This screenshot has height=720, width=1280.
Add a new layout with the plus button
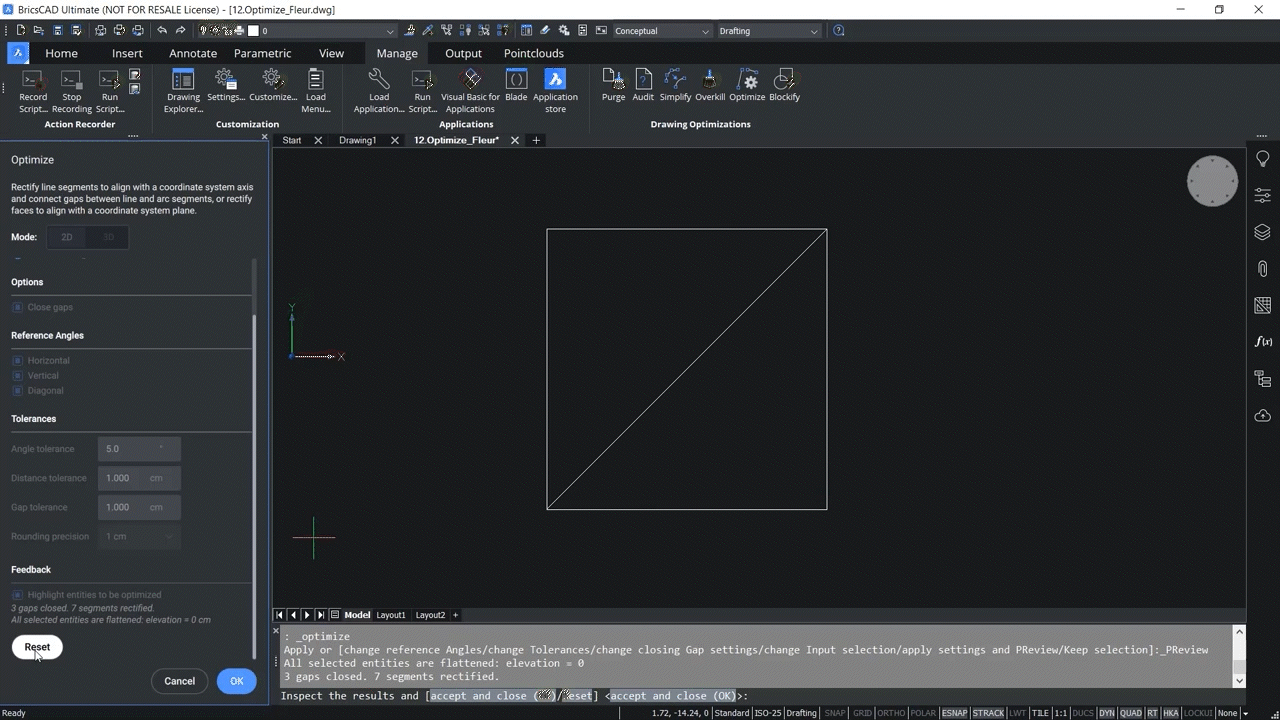pos(455,615)
